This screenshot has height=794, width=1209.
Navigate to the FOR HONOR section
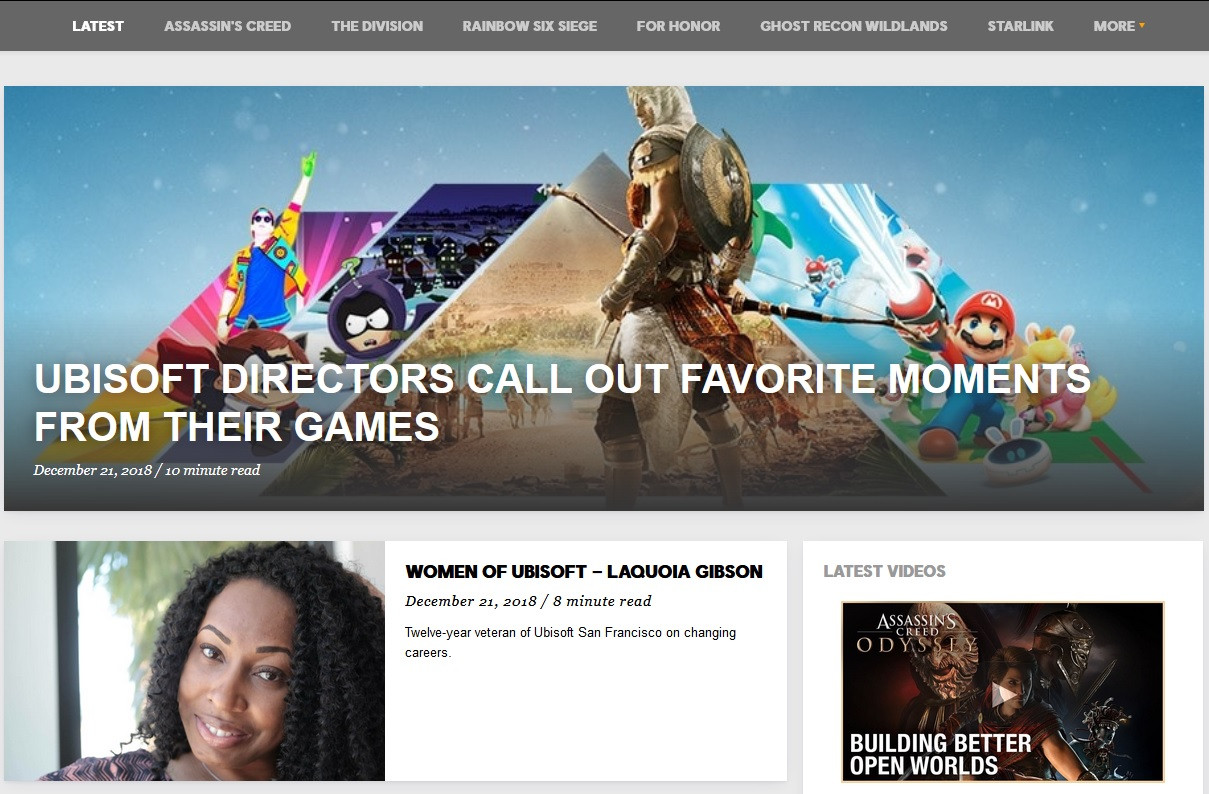click(678, 26)
